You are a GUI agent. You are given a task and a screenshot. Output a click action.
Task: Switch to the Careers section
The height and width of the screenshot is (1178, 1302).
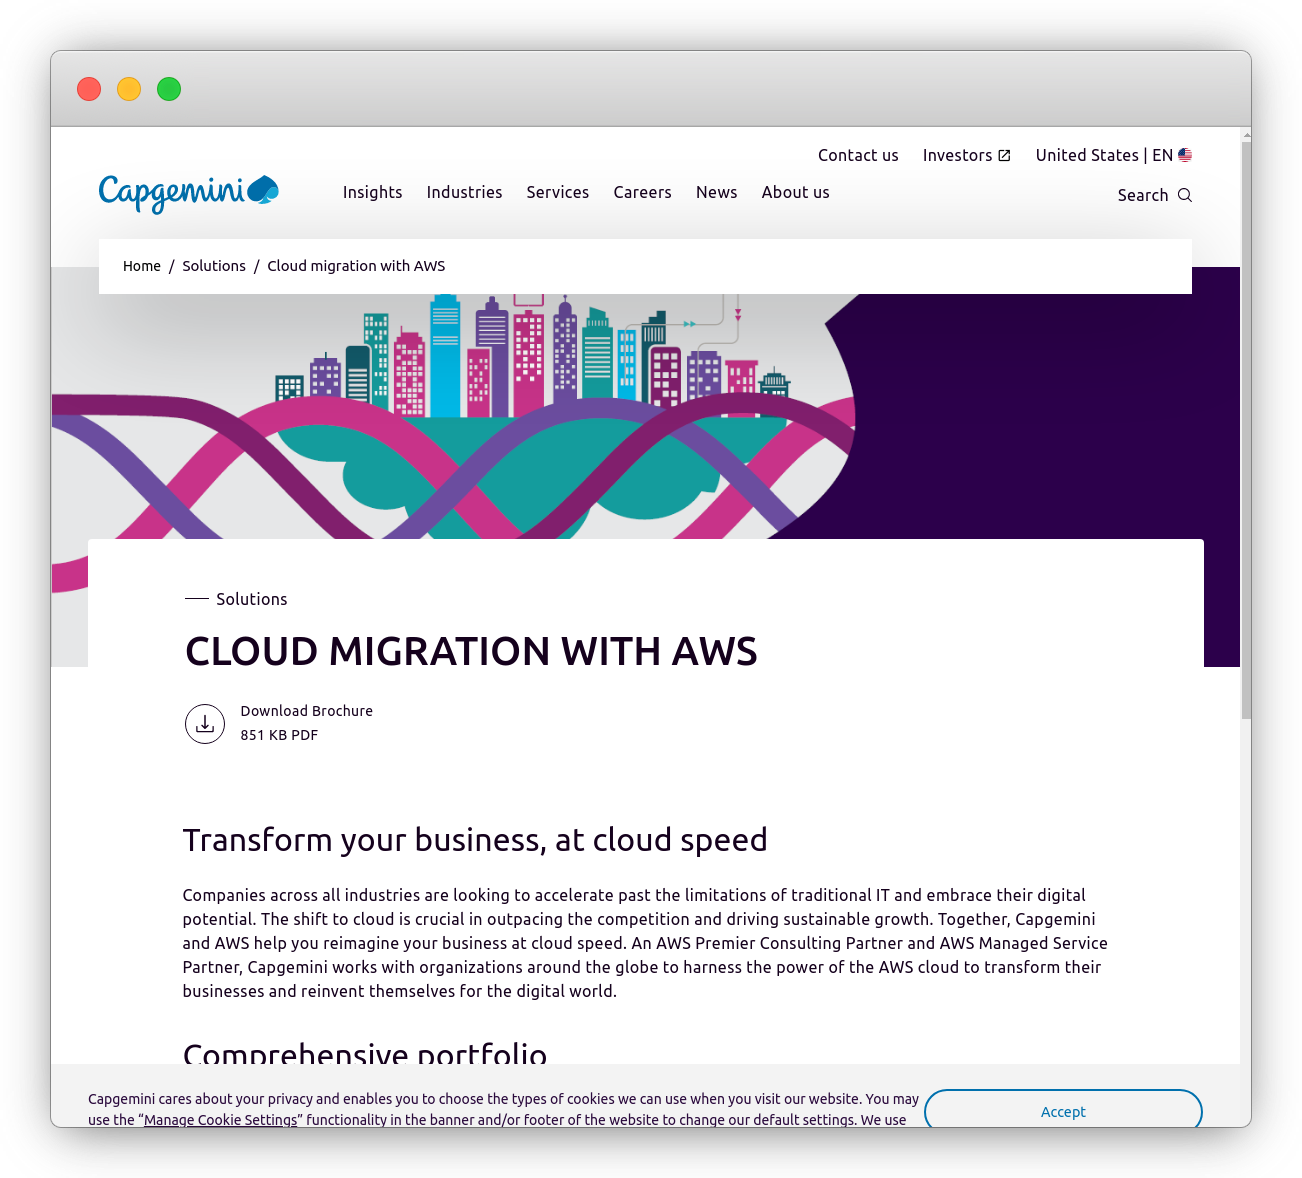pyautogui.click(x=642, y=192)
